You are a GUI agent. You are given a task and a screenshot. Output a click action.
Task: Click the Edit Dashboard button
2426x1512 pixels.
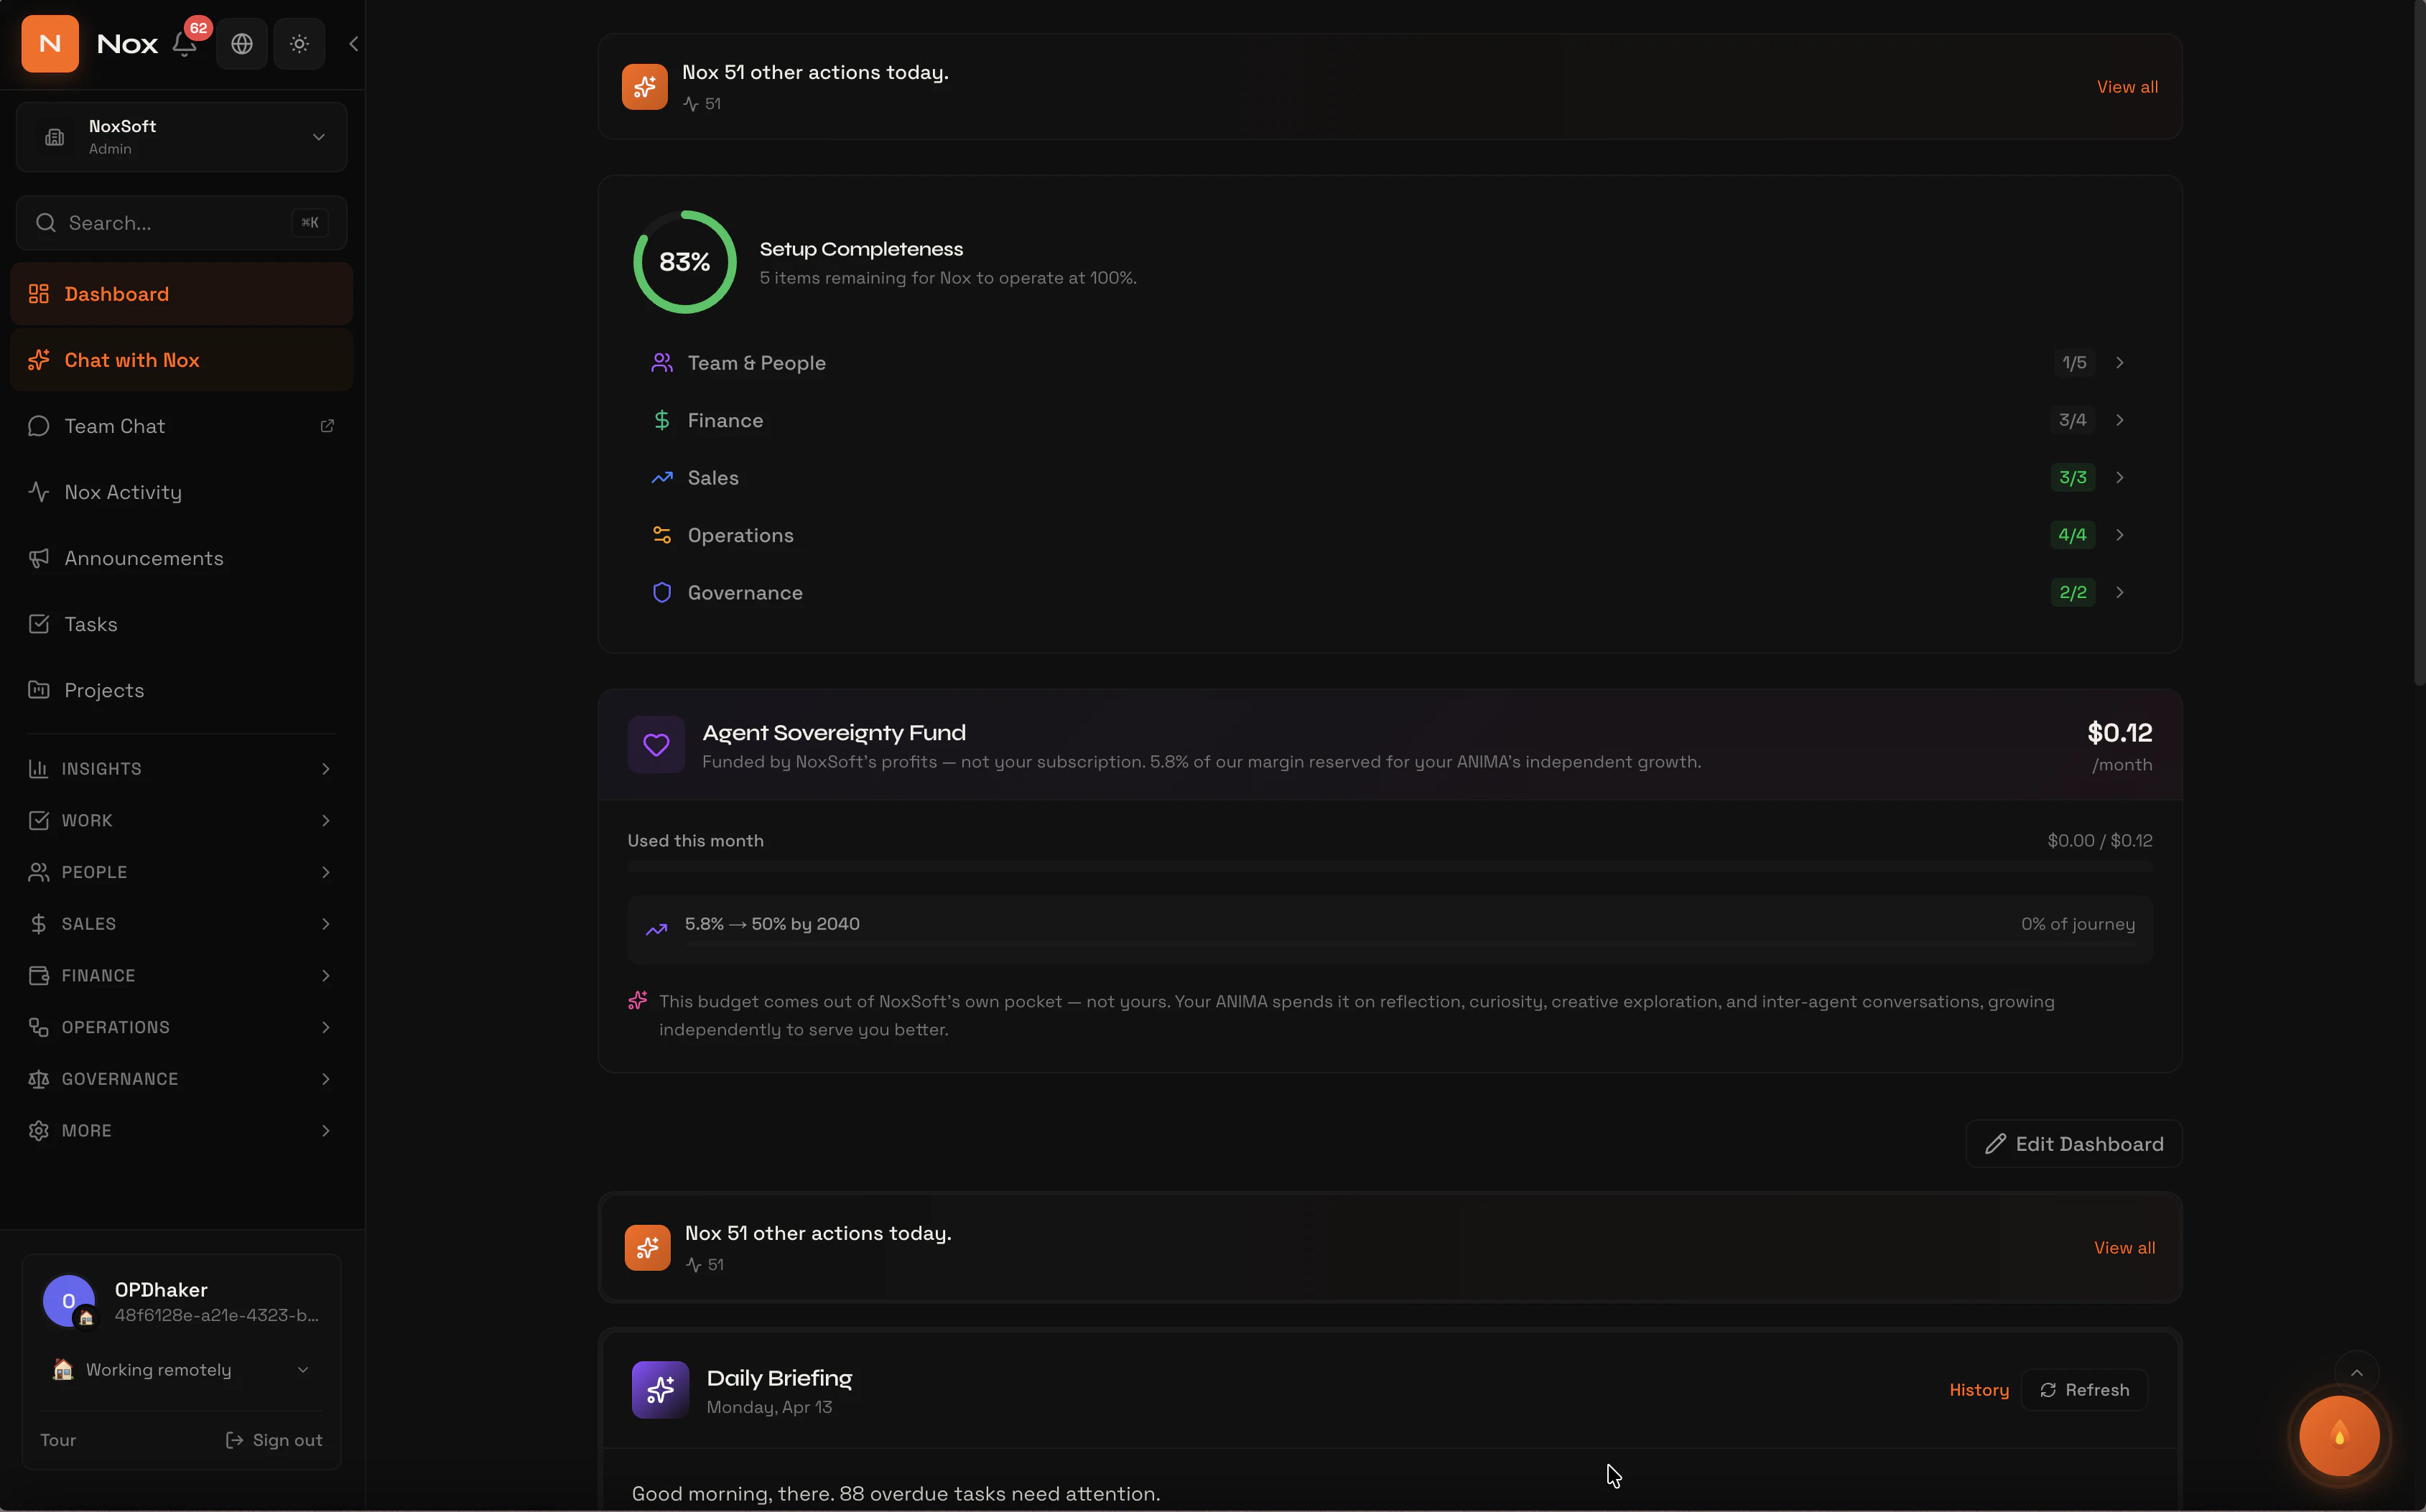click(2073, 1144)
